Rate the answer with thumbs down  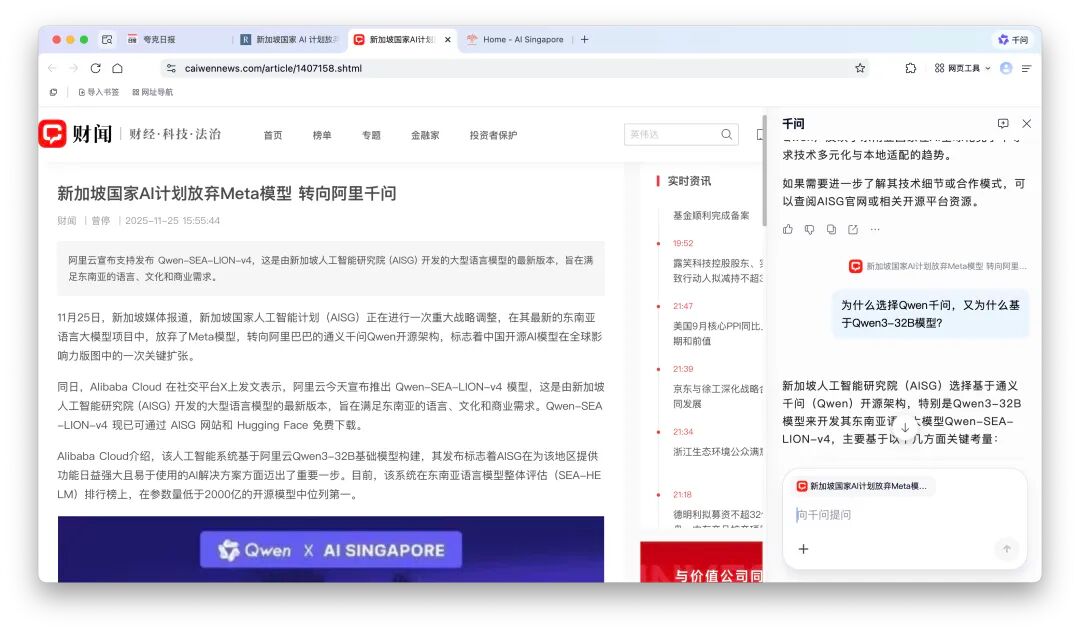(808, 229)
